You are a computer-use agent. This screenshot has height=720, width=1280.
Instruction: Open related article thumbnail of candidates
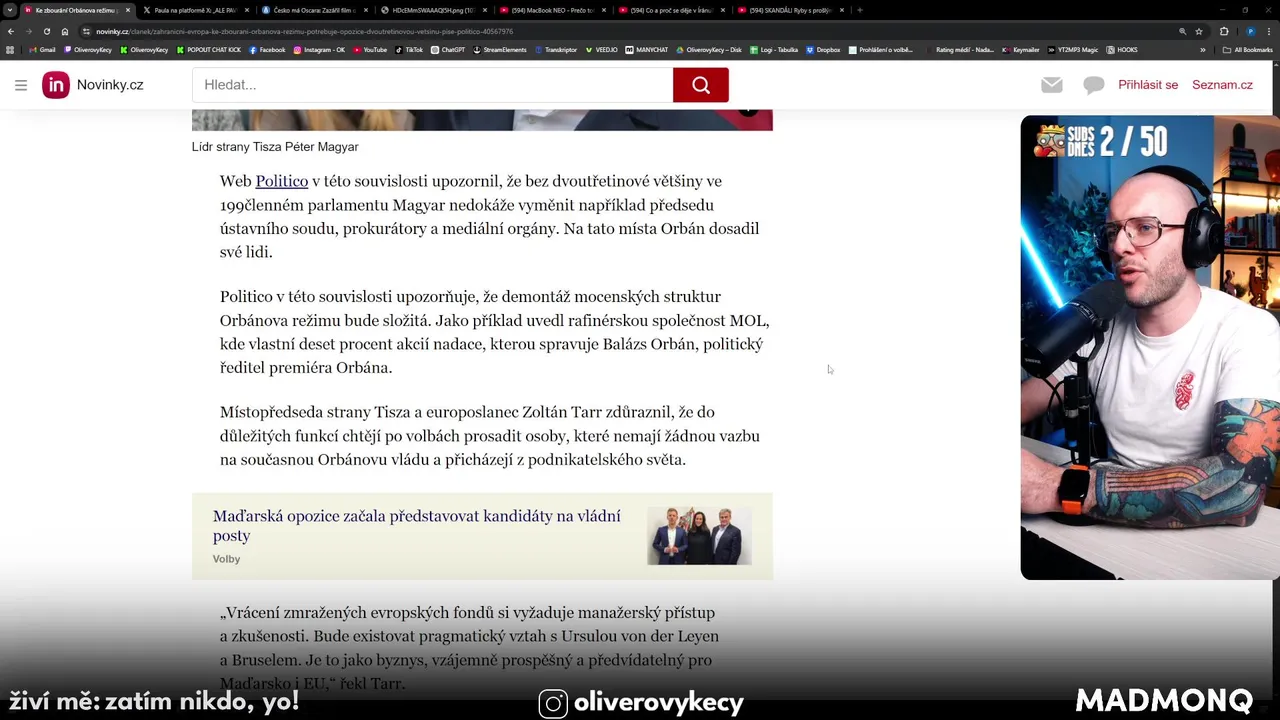[699, 535]
